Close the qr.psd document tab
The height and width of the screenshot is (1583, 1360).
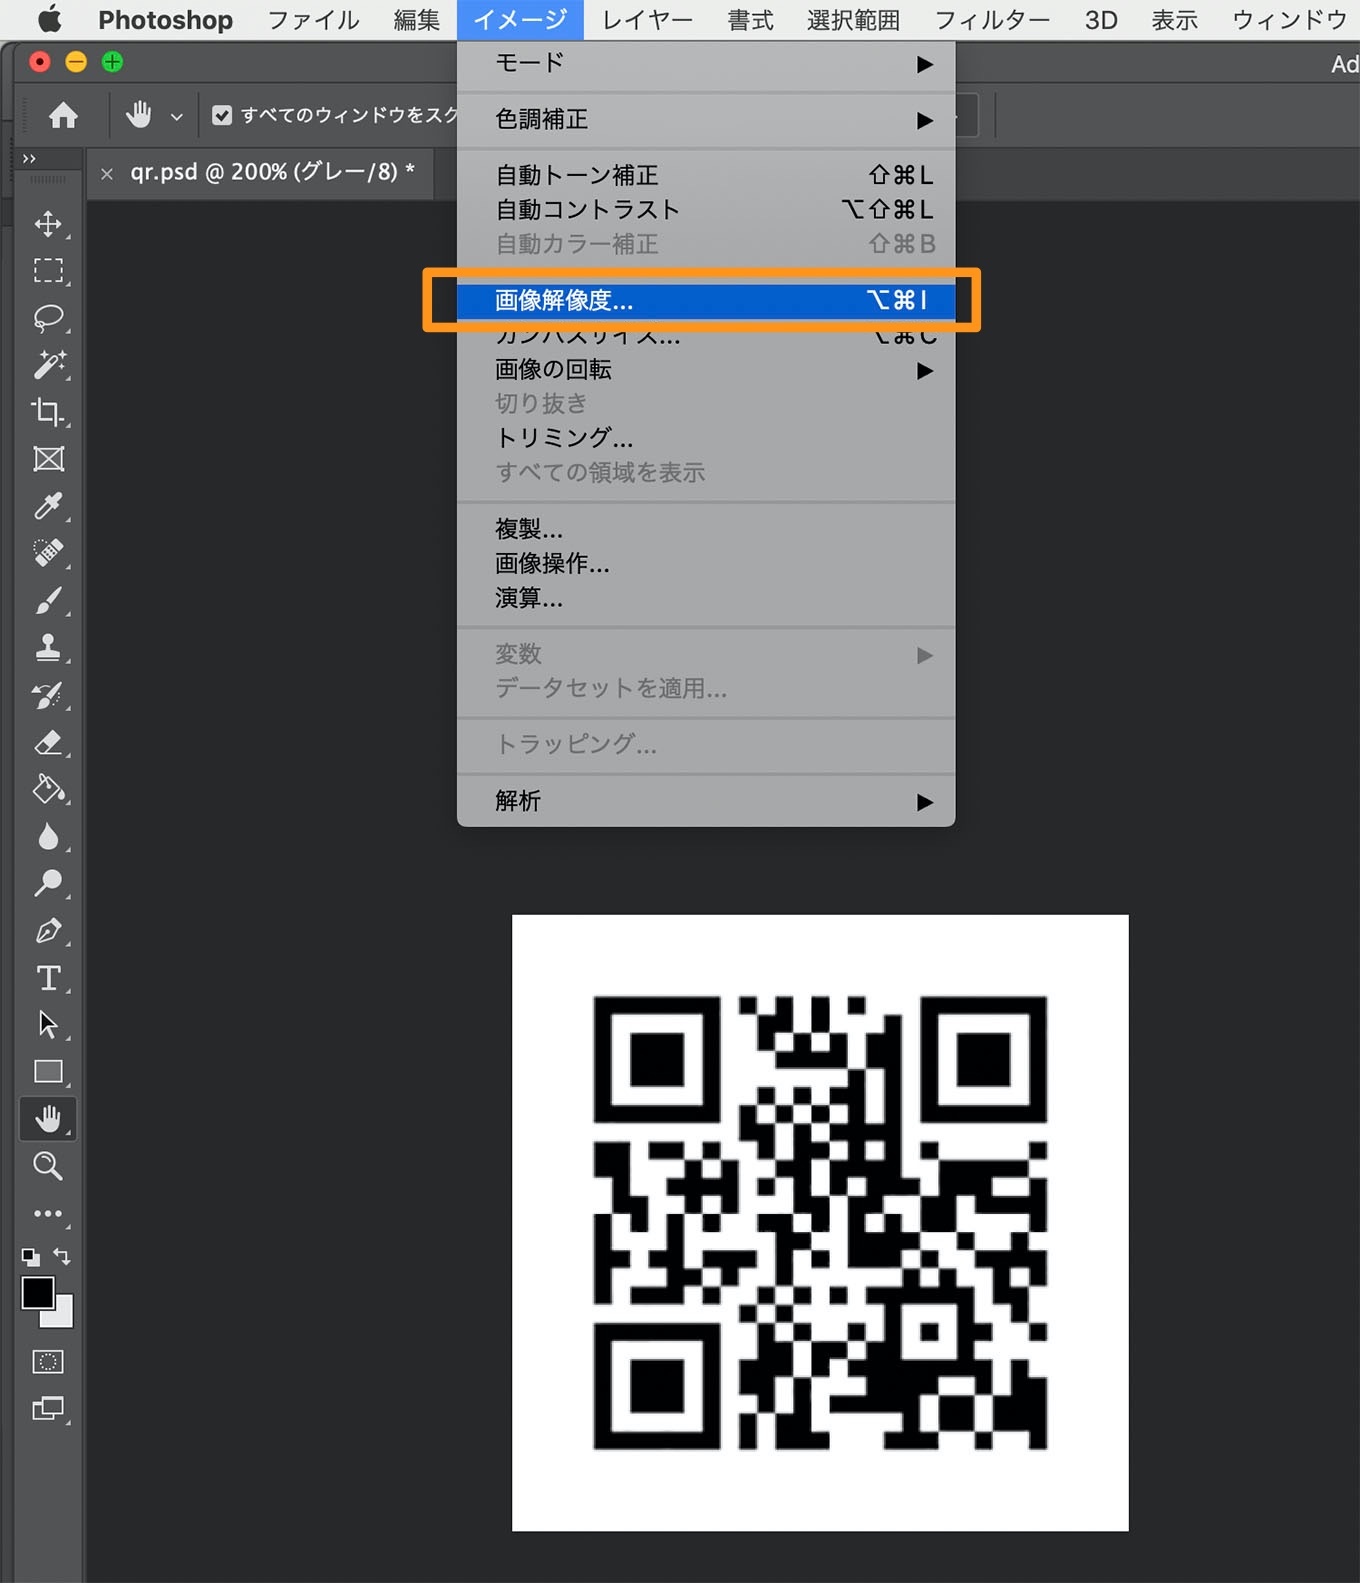click(107, 174)
